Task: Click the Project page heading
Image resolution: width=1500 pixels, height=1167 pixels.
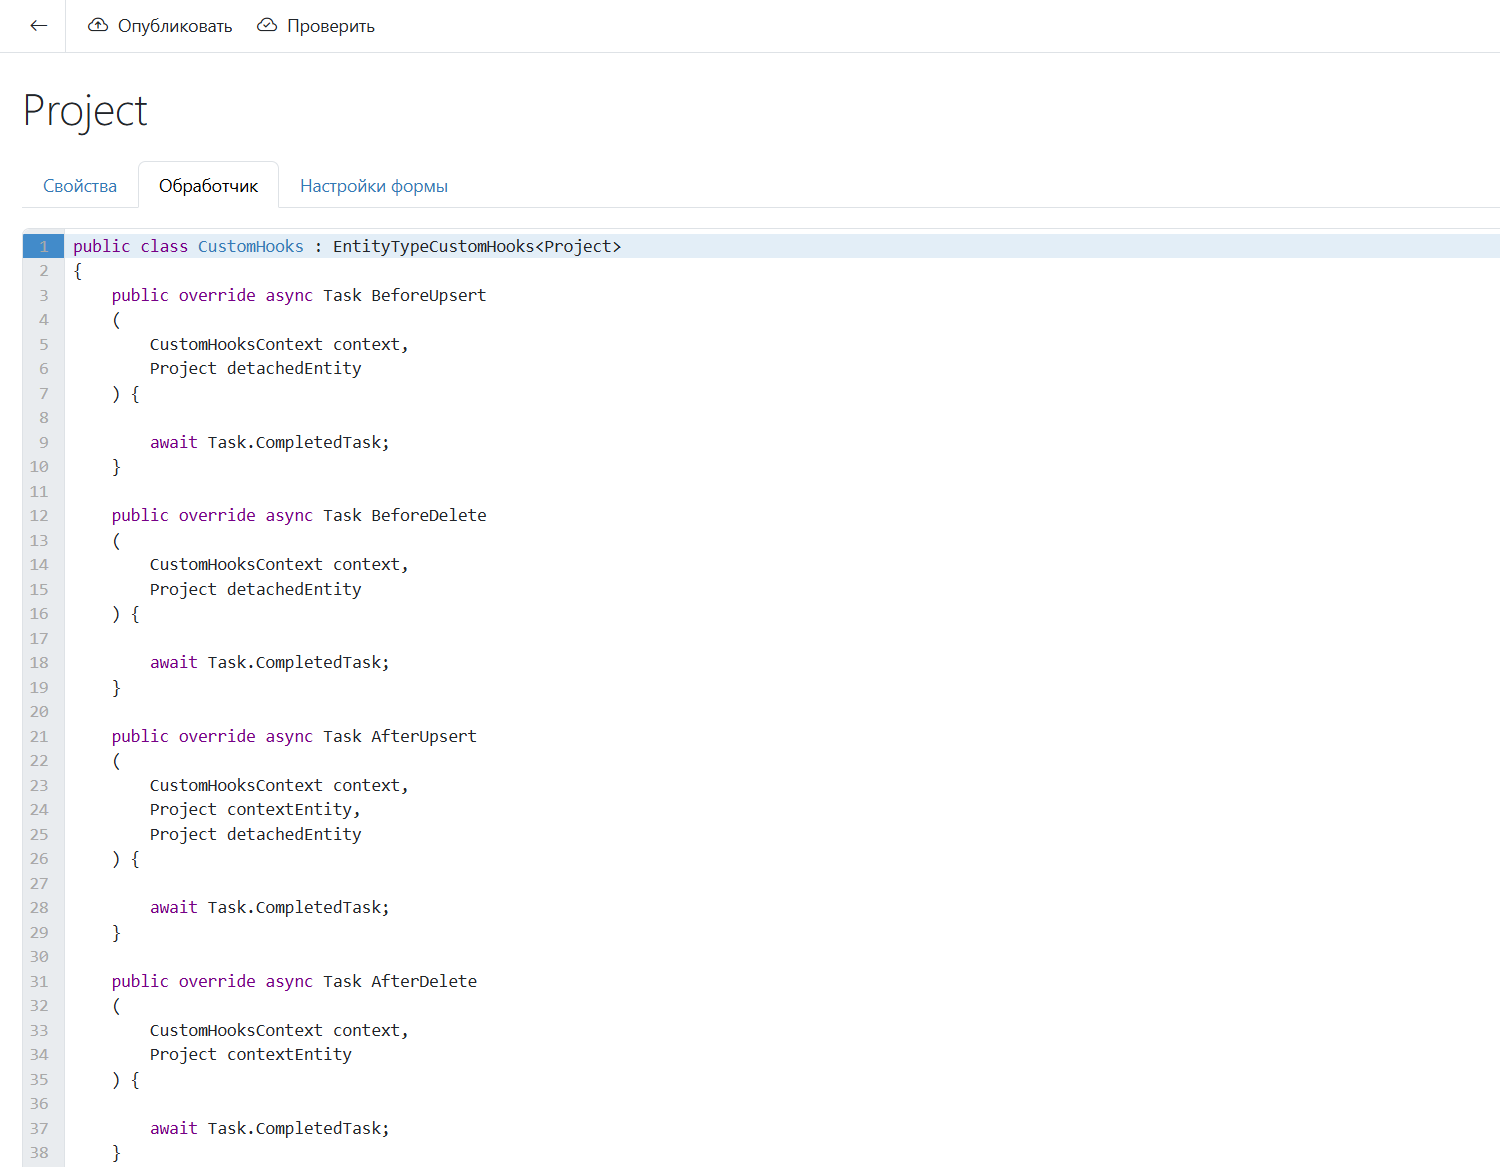Action: (x=85, y=111)
